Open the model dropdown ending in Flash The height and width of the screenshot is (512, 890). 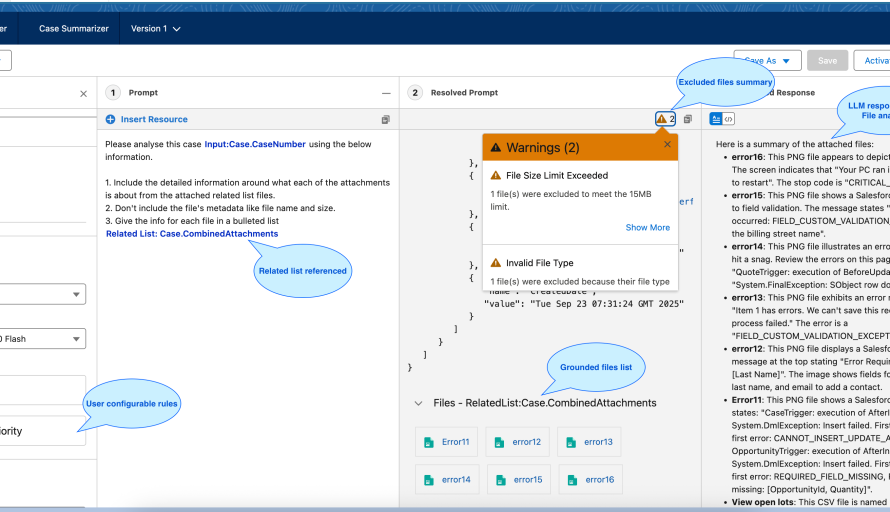(43, 339)
